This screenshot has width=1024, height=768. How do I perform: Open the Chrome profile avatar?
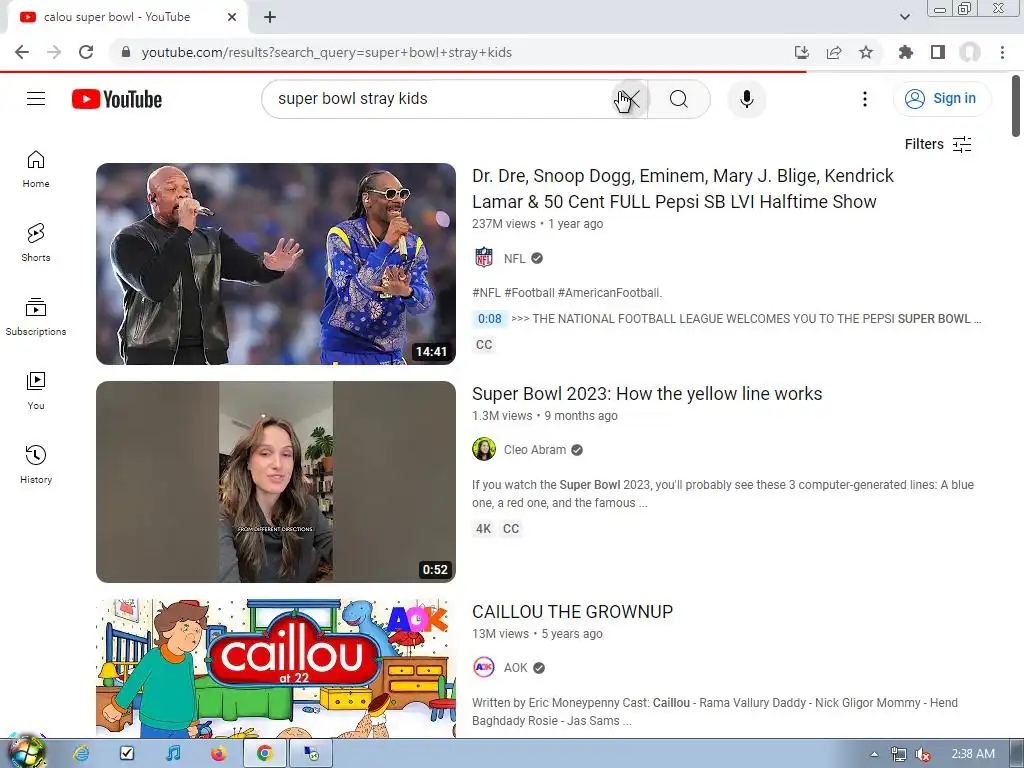(970, 52)
